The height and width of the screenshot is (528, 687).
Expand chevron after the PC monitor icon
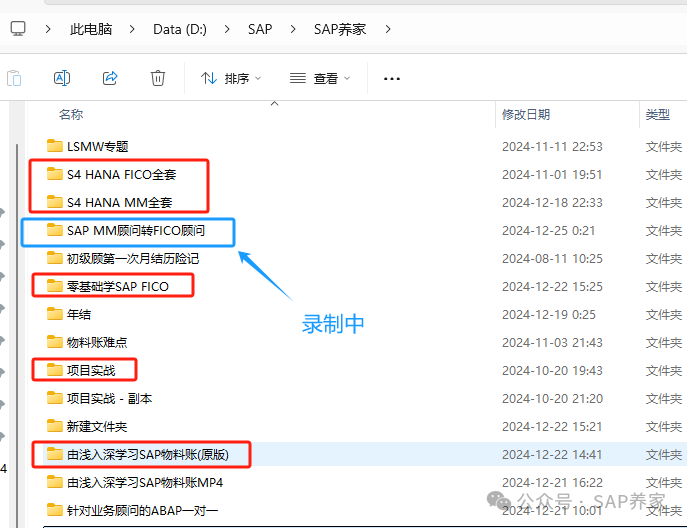coord(48,29)
